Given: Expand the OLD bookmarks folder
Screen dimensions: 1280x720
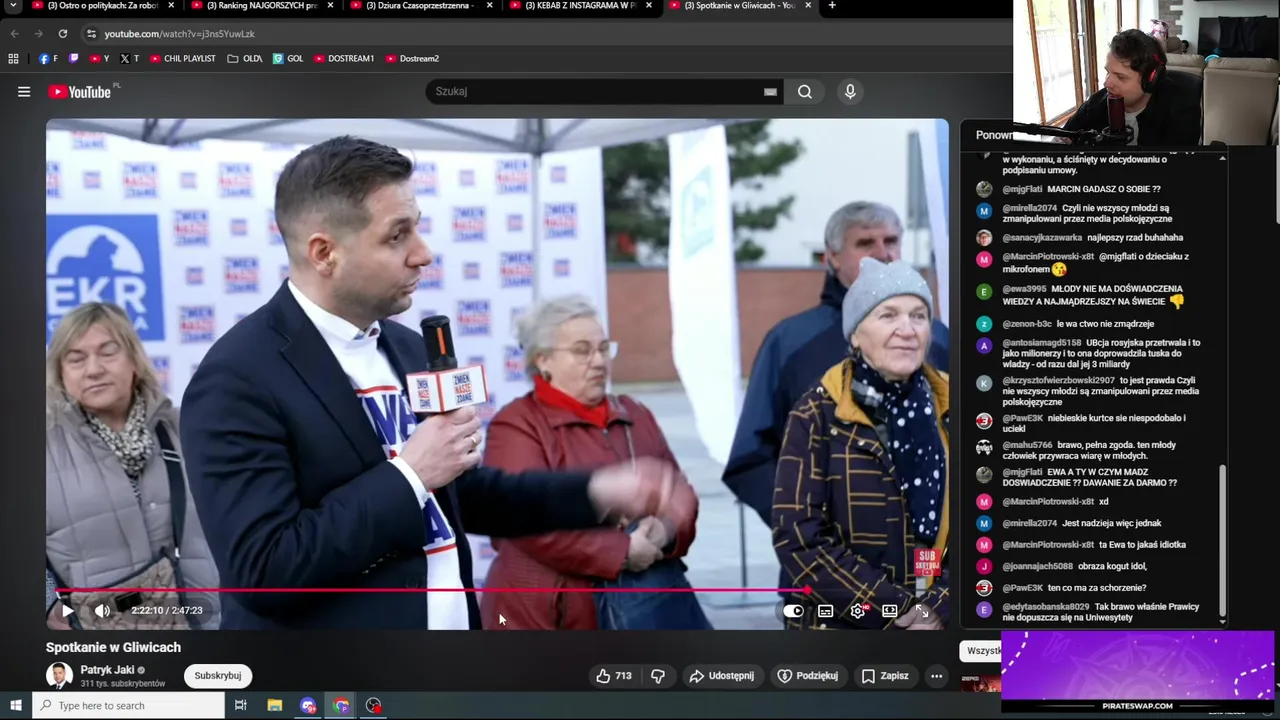Looking at the screenshot, I should point(245,59).
